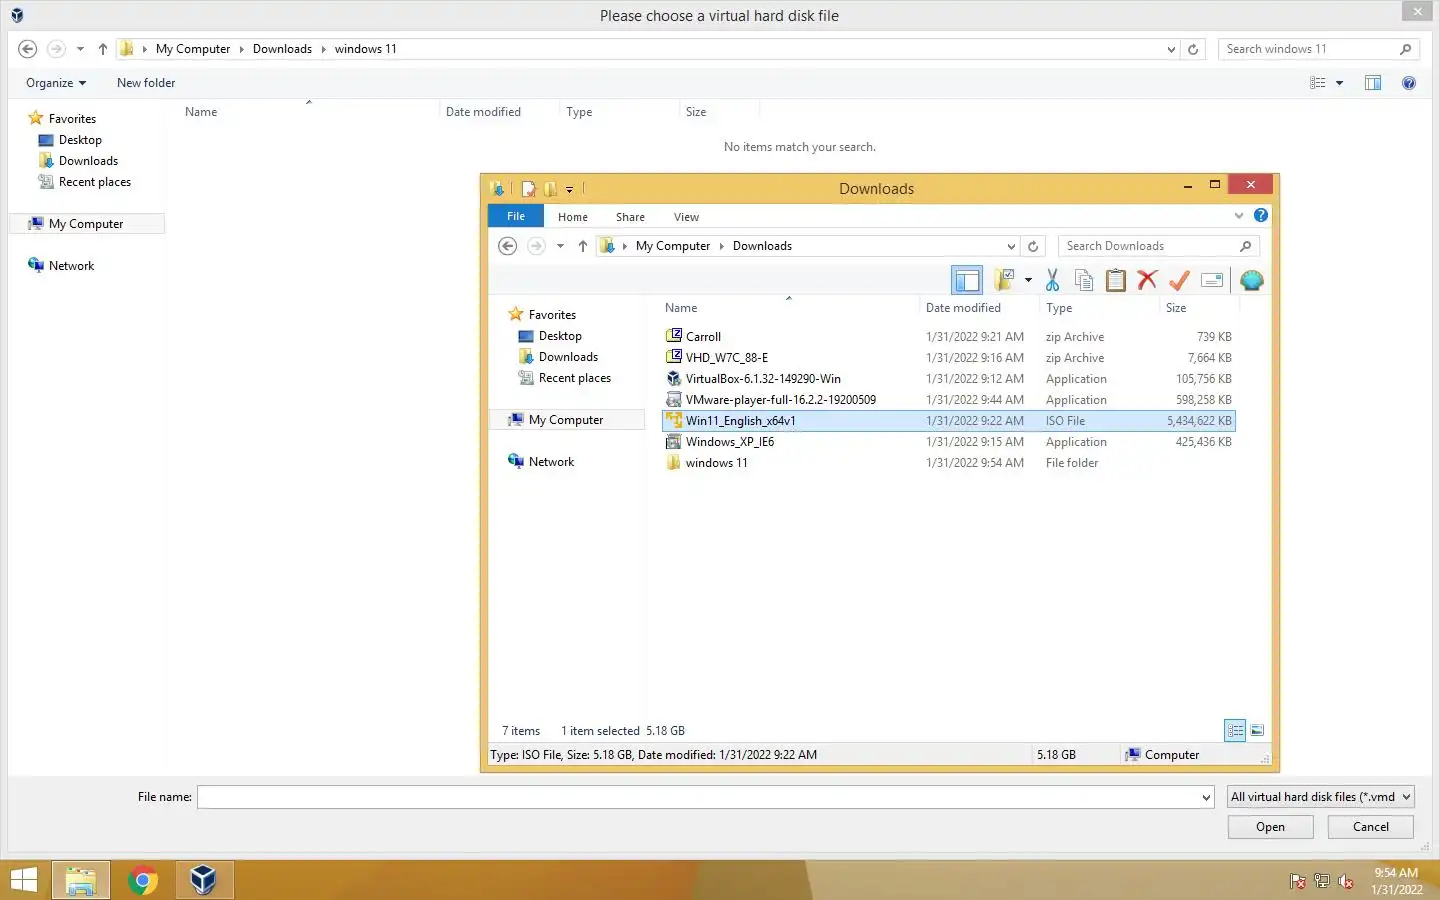Click New folder in file dialog

(146, 83)
